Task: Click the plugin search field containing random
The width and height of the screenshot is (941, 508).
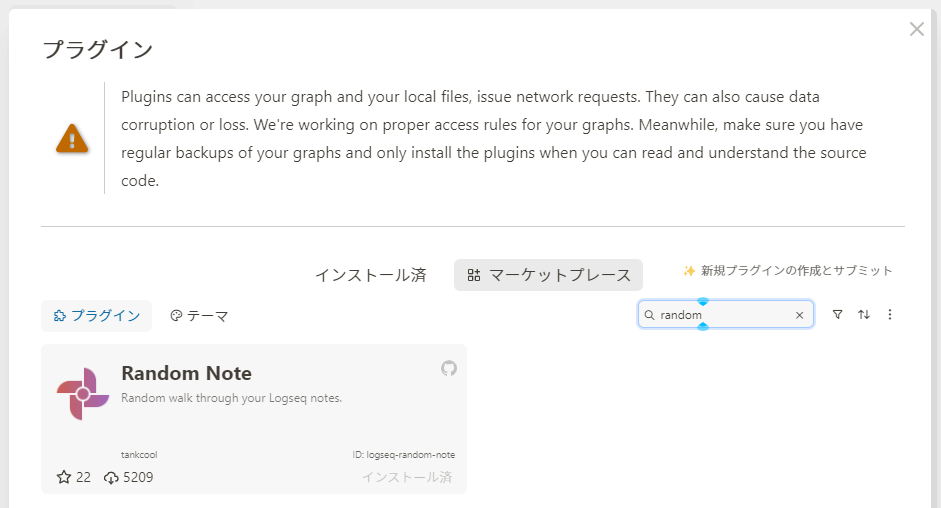Action: pos(725,315)
